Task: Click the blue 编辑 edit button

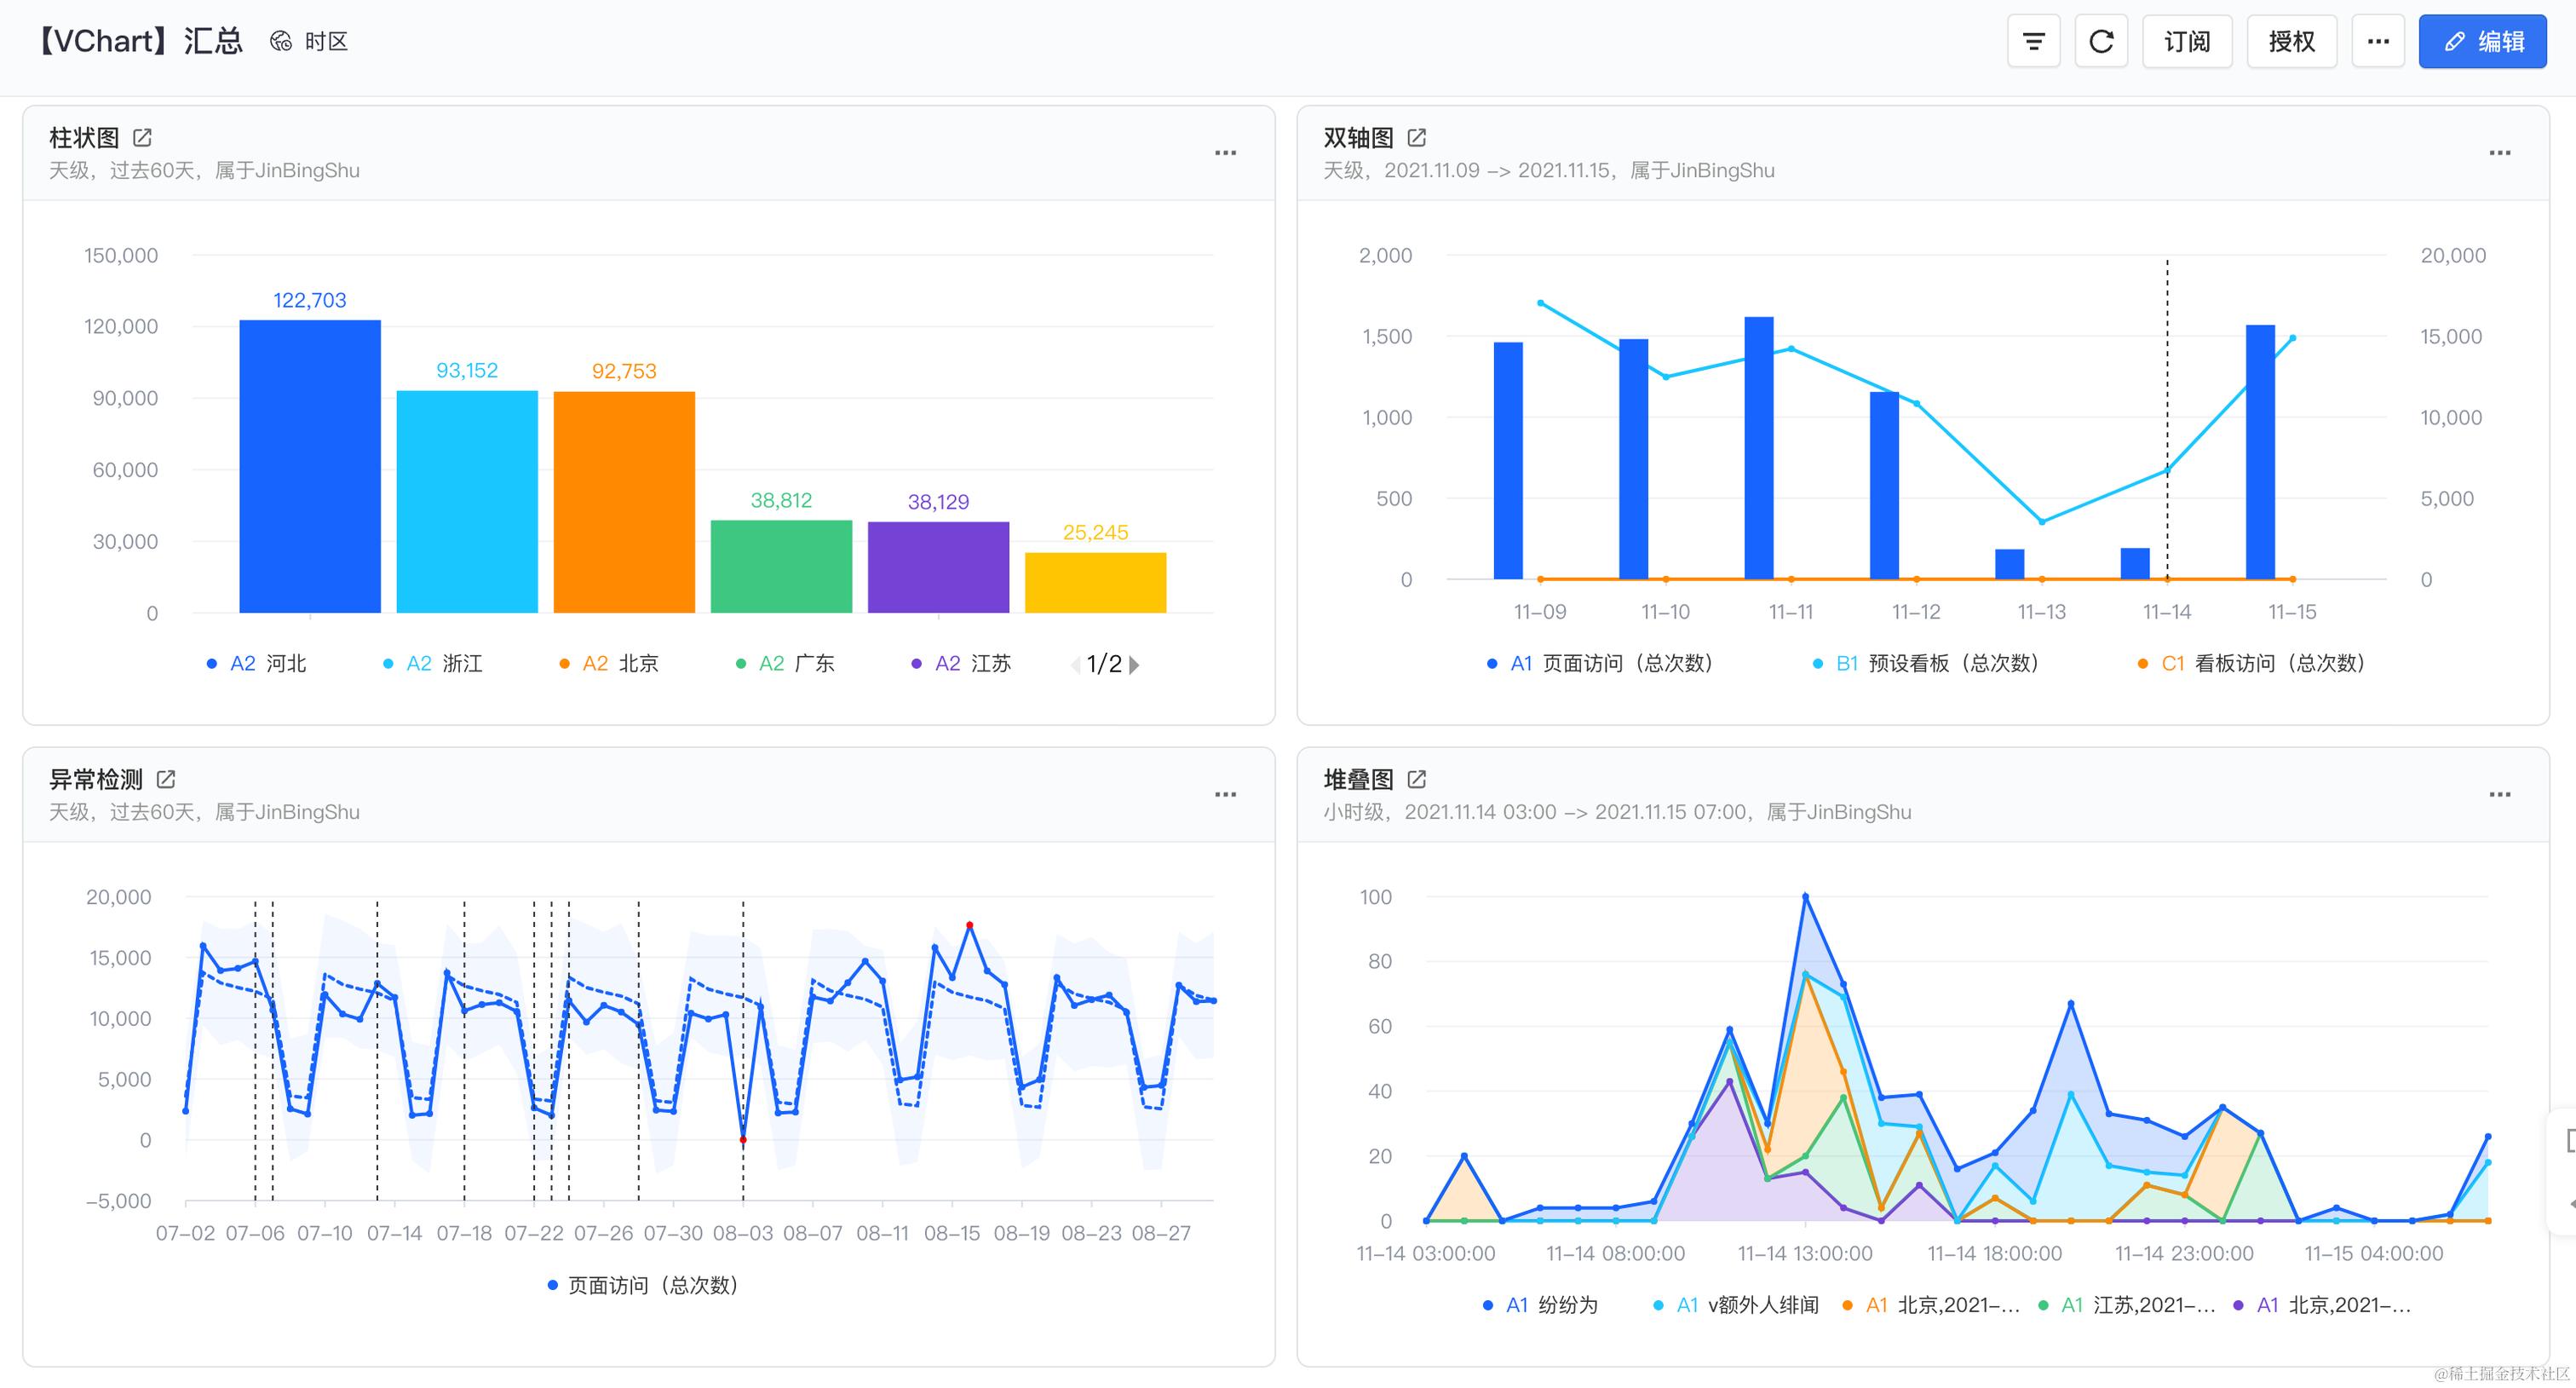Action: click(x=2482, y=42)
